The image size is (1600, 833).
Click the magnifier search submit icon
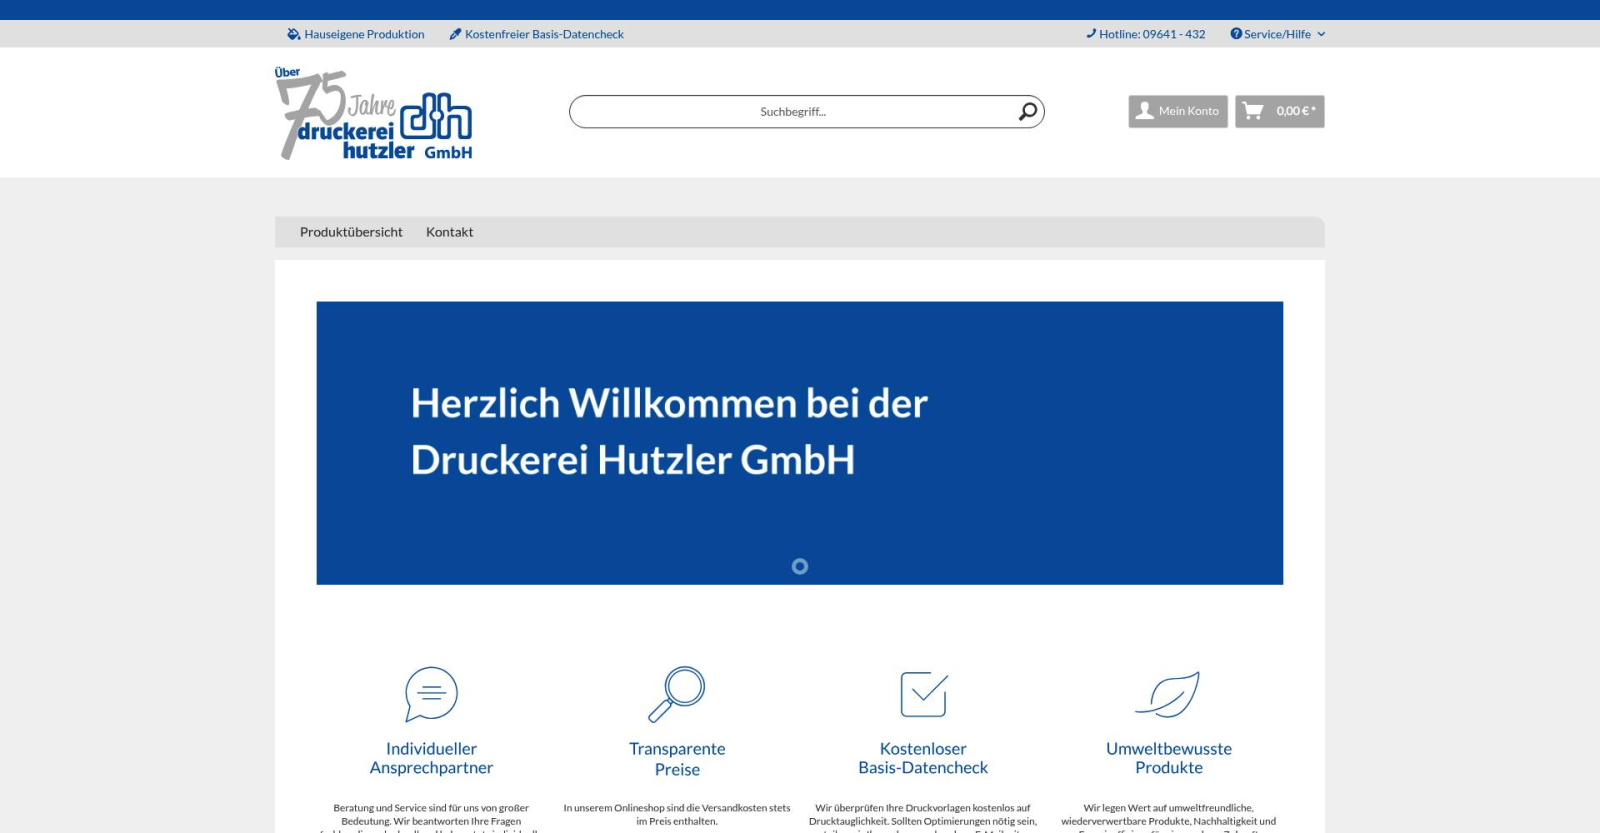(x=1027, y=112)
